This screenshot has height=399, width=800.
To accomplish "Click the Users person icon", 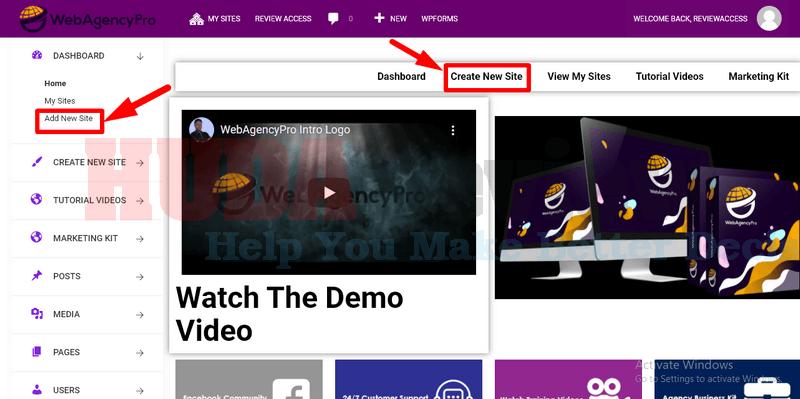I will tap(37, 389).
